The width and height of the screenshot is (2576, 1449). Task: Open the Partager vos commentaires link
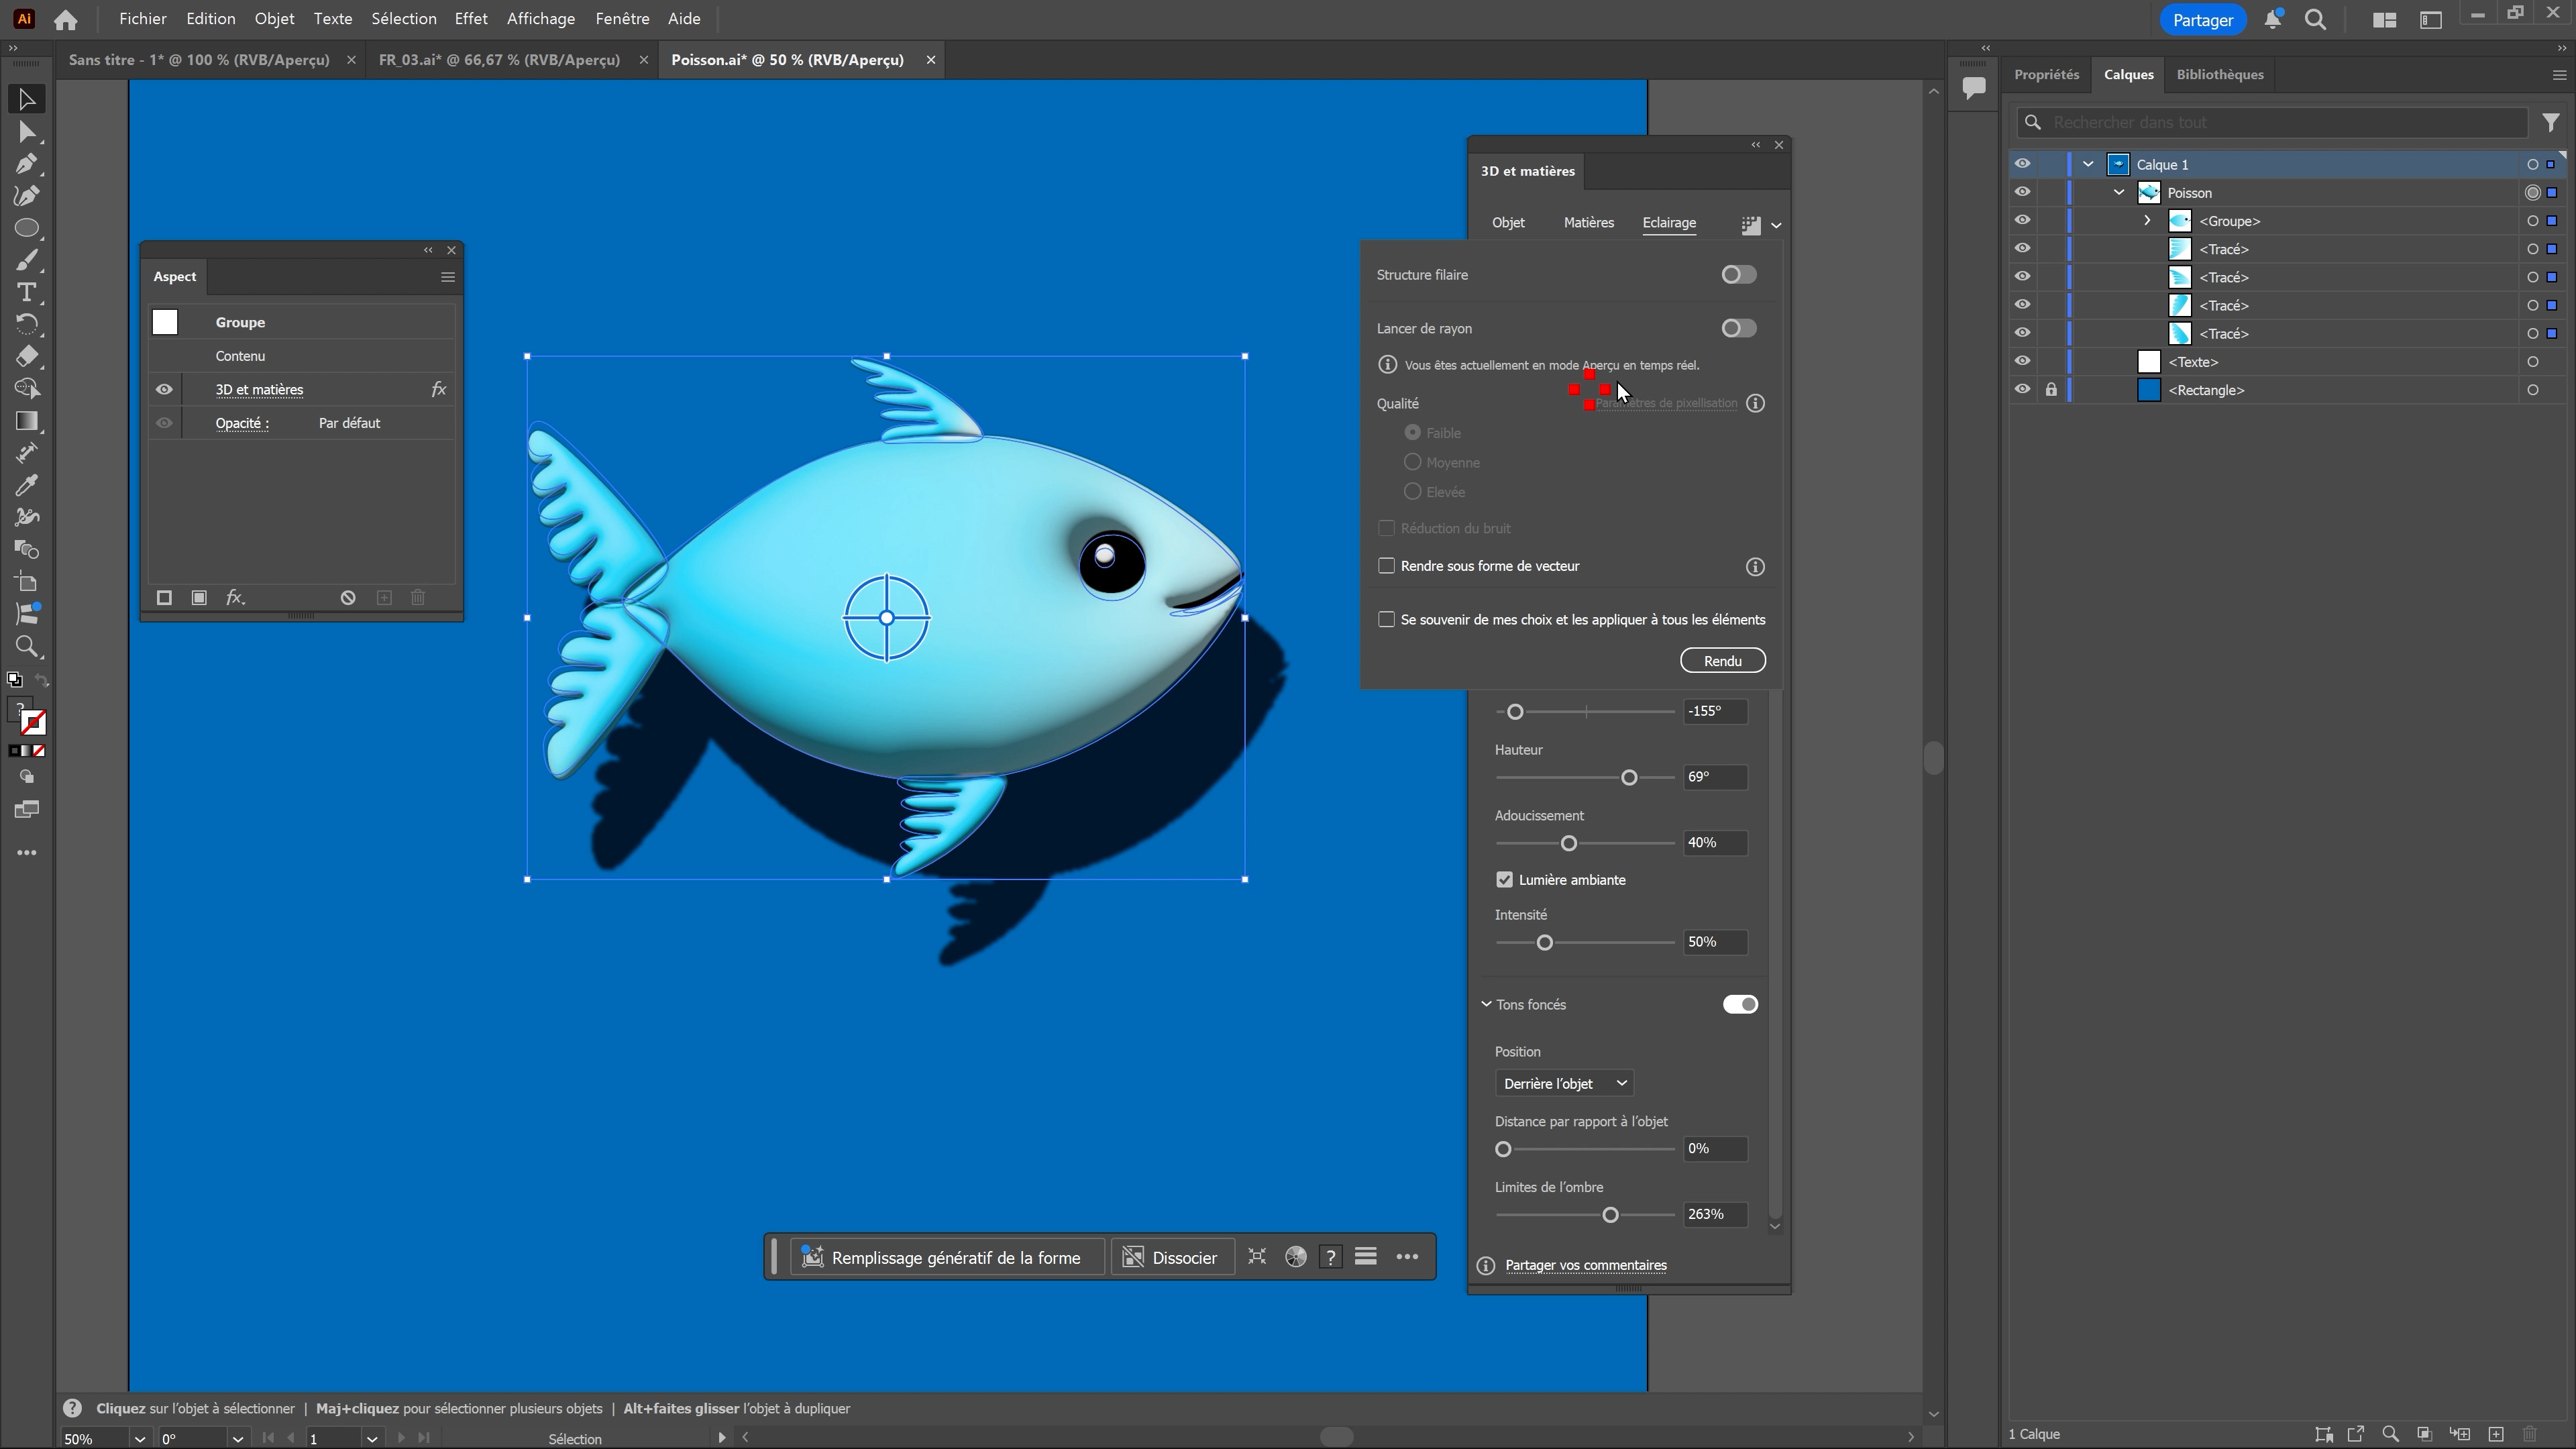[x=1585, y=1265]
